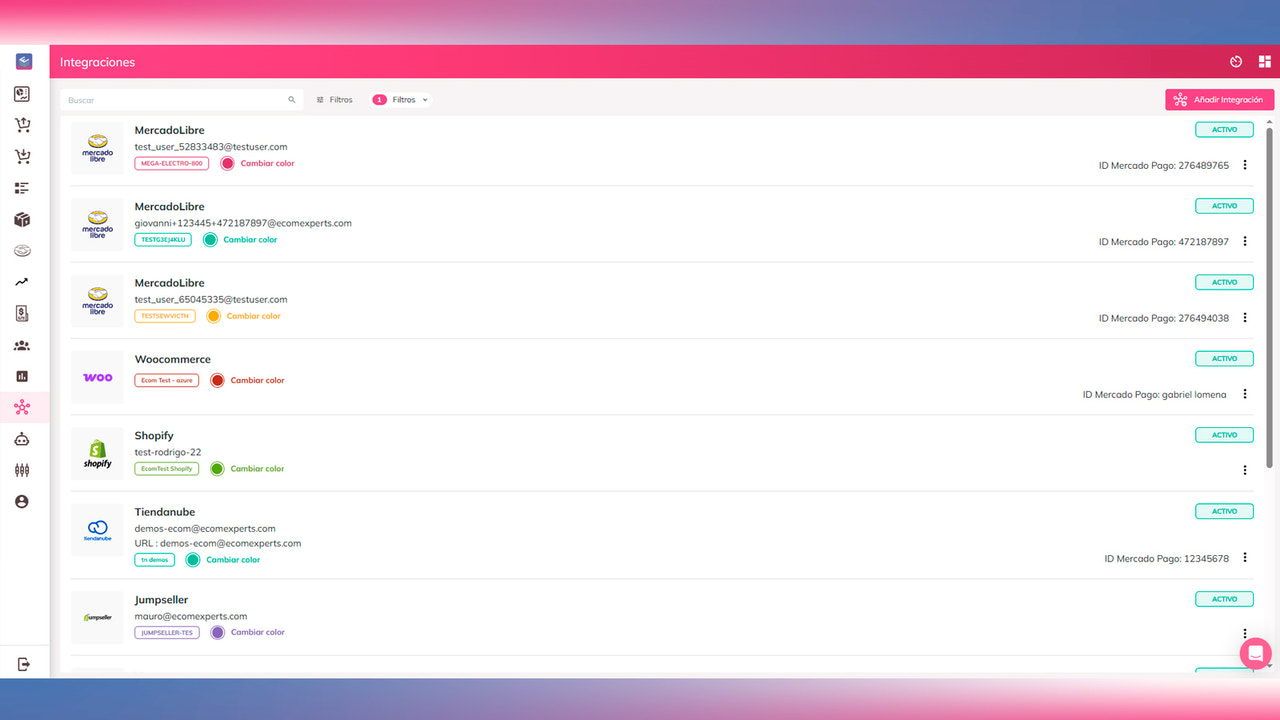Open options menu for ID 276489765 row
The width and height of the screenshot is (1280, 720).
(x=1245, y=165)
